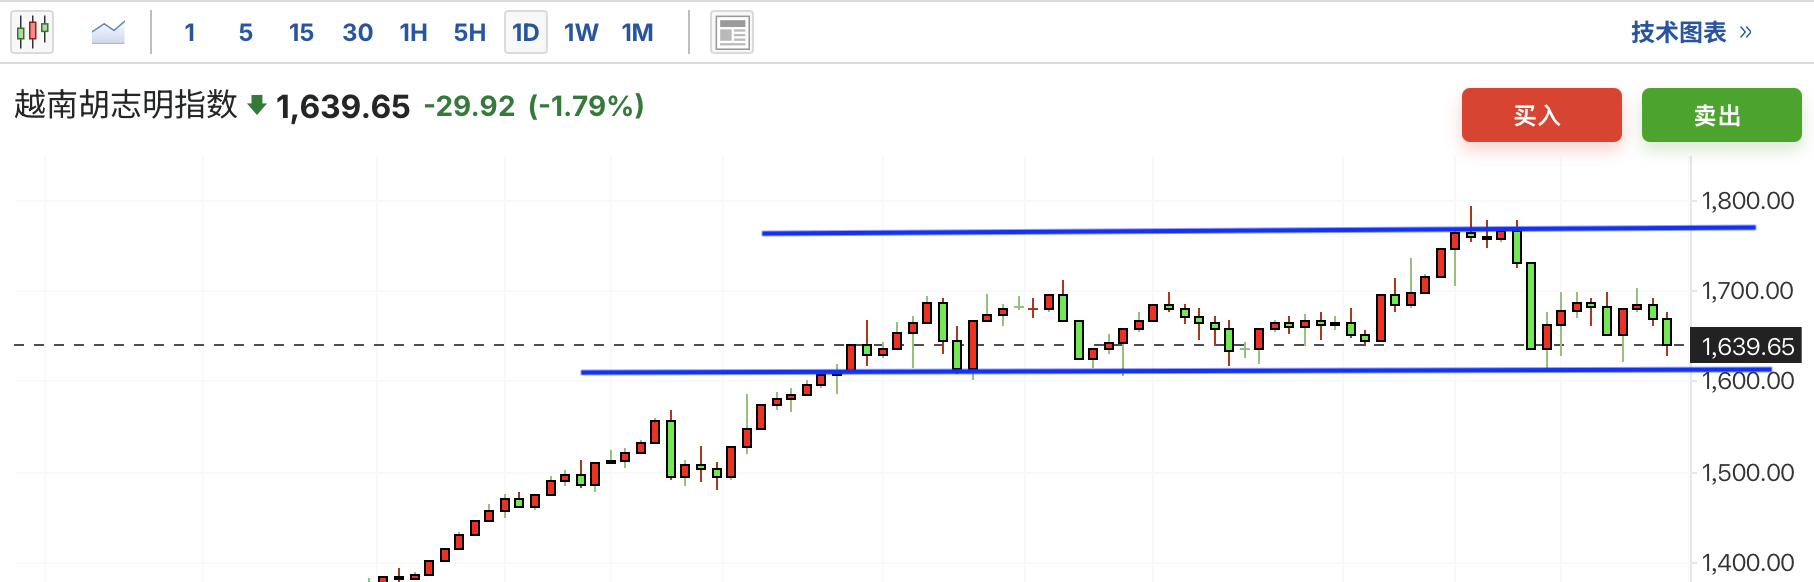The height and width of the screenshot is (582, 1814).
Task: Select the 1 minute timeframe
Action: click(x=190, y=33)
